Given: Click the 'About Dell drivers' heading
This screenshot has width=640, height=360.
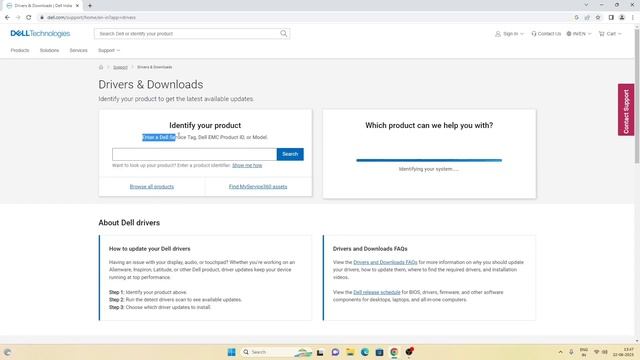Looking at the screenshot, I should pos(129,223).
